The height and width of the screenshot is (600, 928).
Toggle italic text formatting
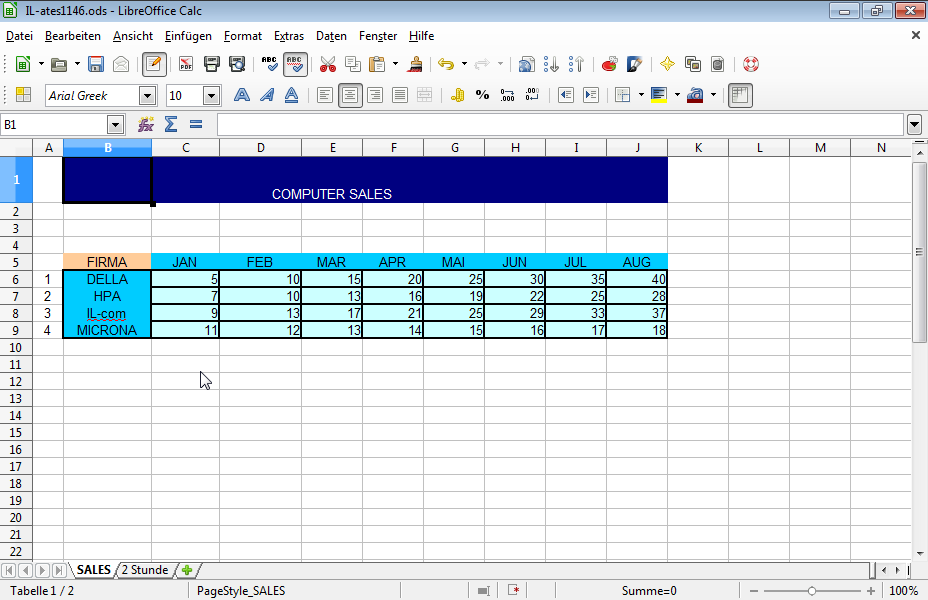(x=267, y=95)
